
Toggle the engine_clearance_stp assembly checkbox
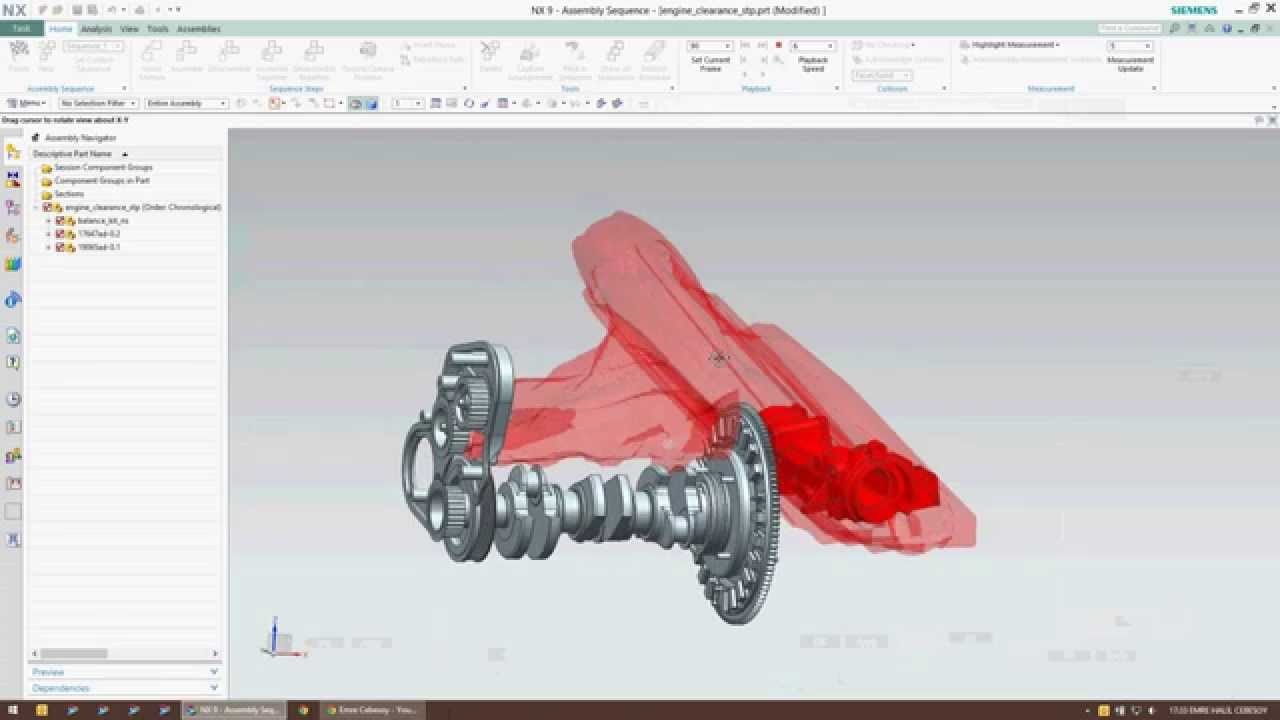(x=47, y=207)
